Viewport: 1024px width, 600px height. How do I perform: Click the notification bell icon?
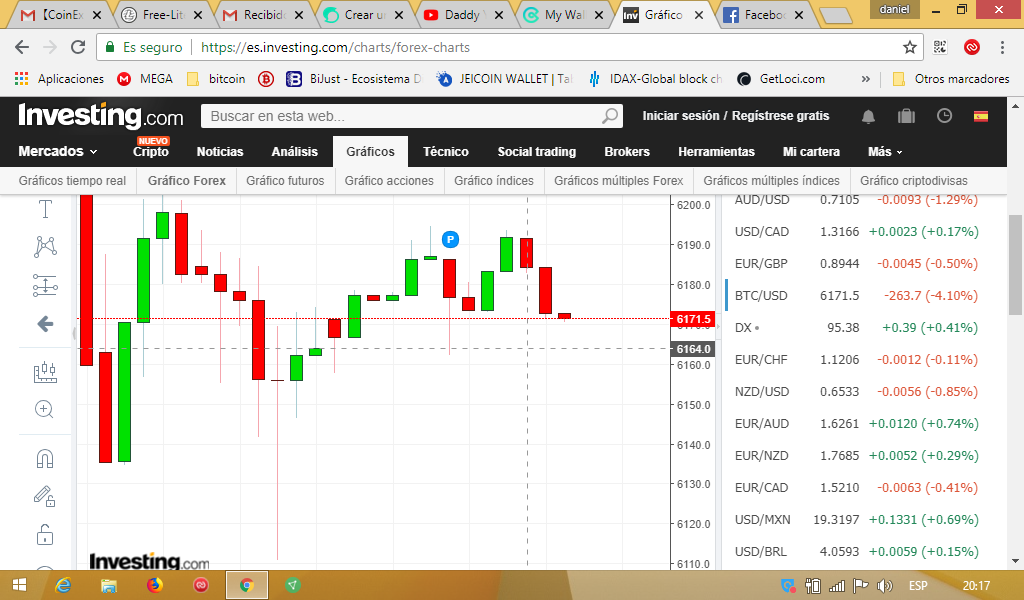click(x=868, y=116)
